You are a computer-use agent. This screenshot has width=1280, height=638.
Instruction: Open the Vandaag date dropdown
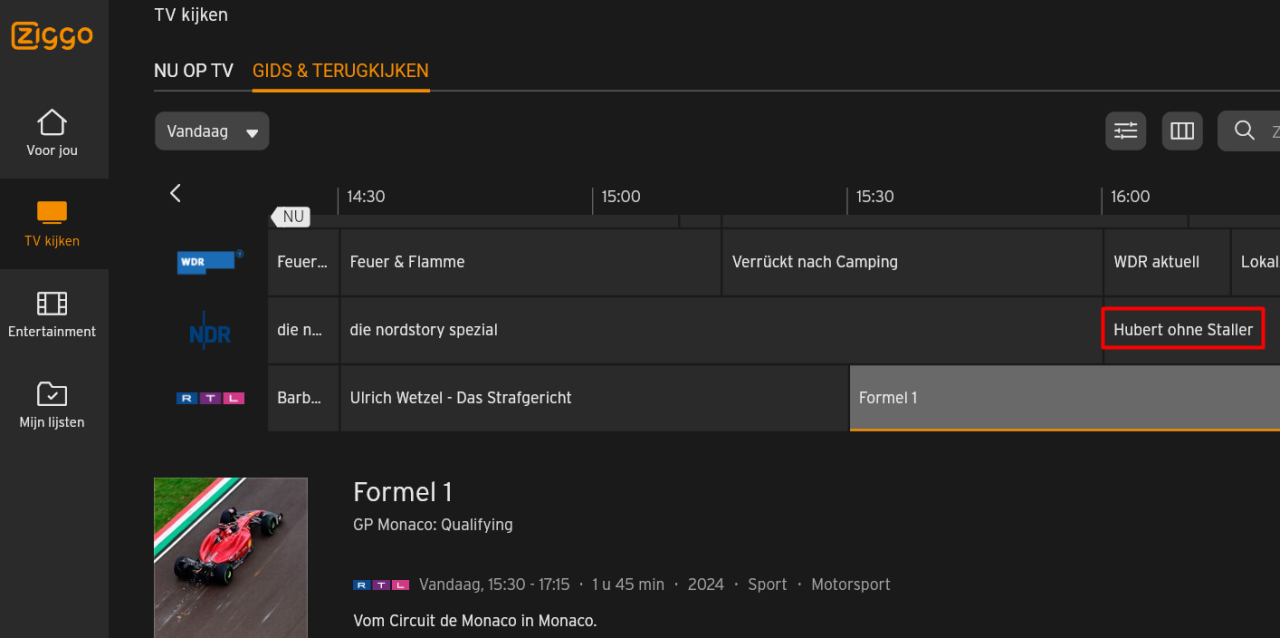211,131
